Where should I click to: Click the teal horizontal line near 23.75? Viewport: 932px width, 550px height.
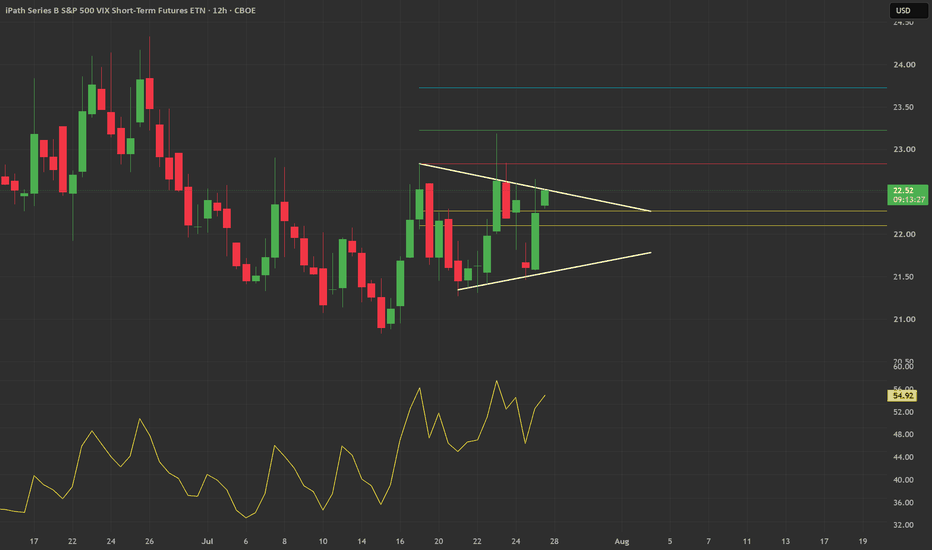pyautogui.click(x=653, y=88)
